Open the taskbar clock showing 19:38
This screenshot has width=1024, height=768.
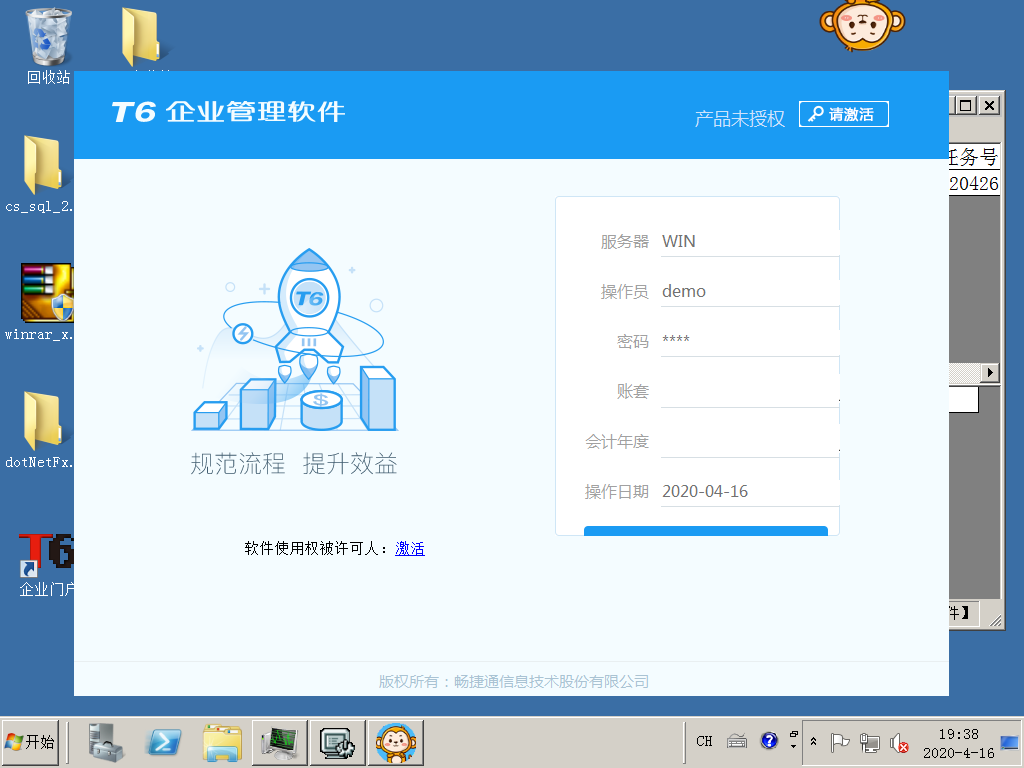click(958, 743)
